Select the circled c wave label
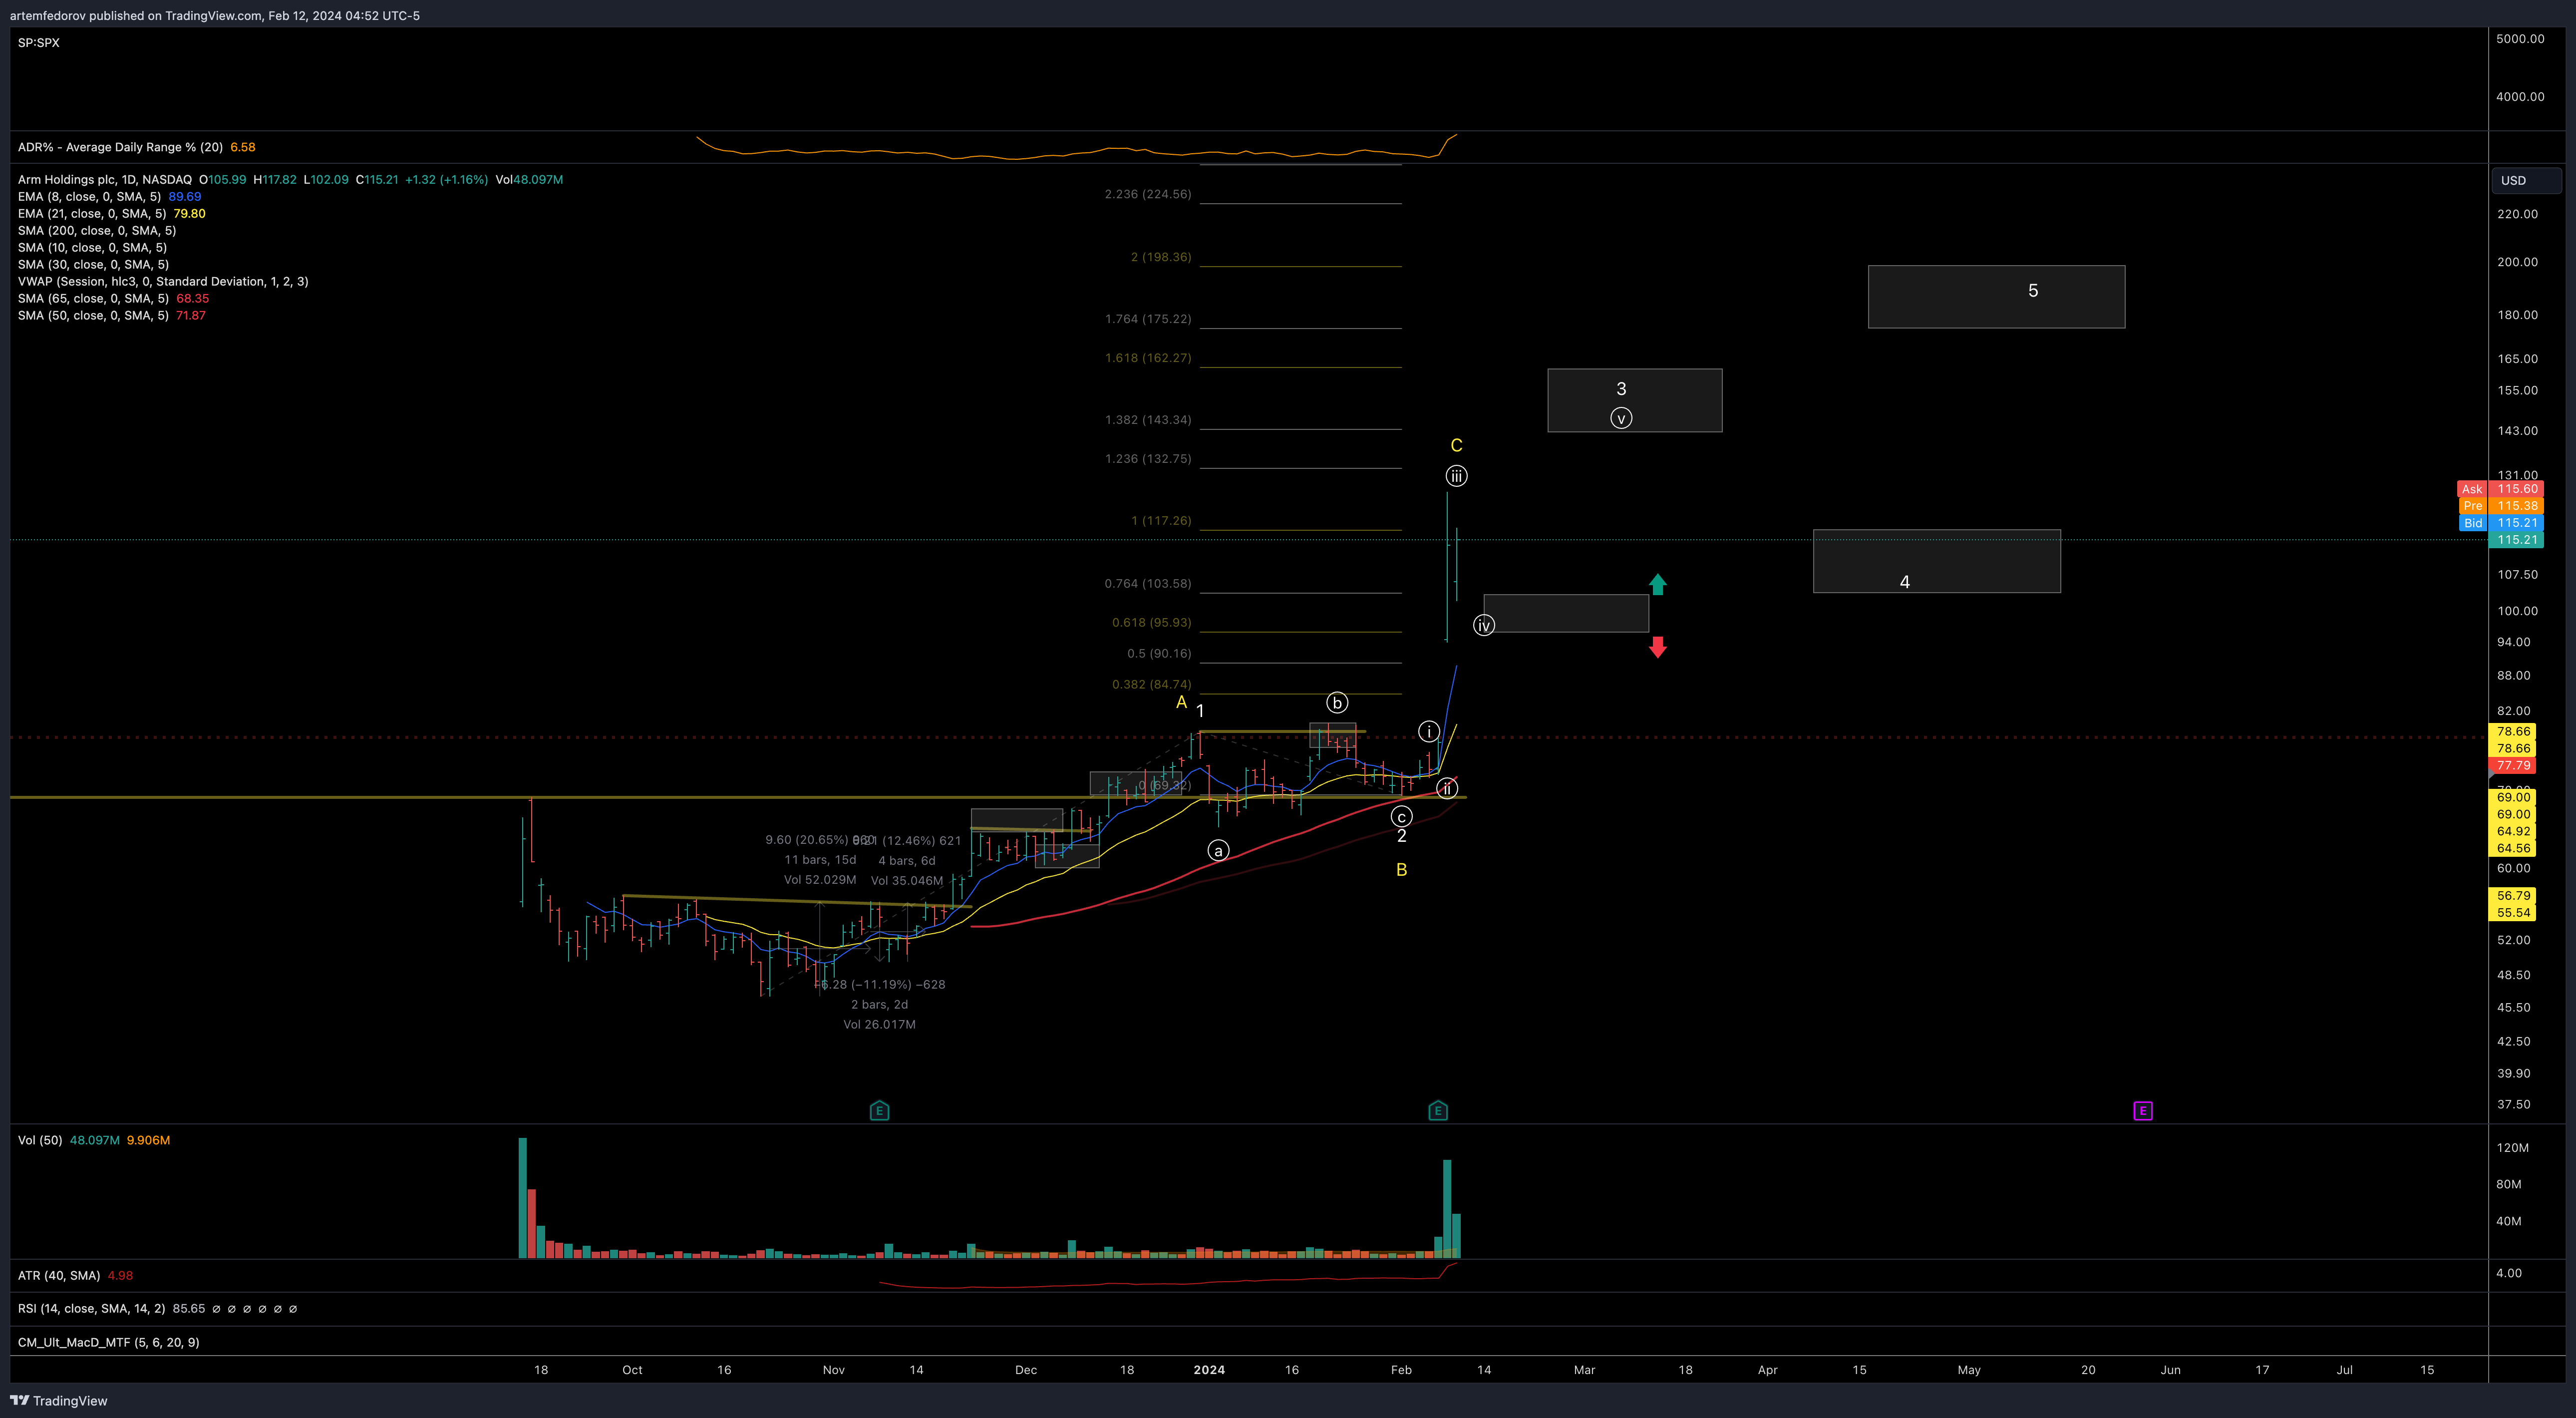2576x1418 pixels. [1402, 817]
